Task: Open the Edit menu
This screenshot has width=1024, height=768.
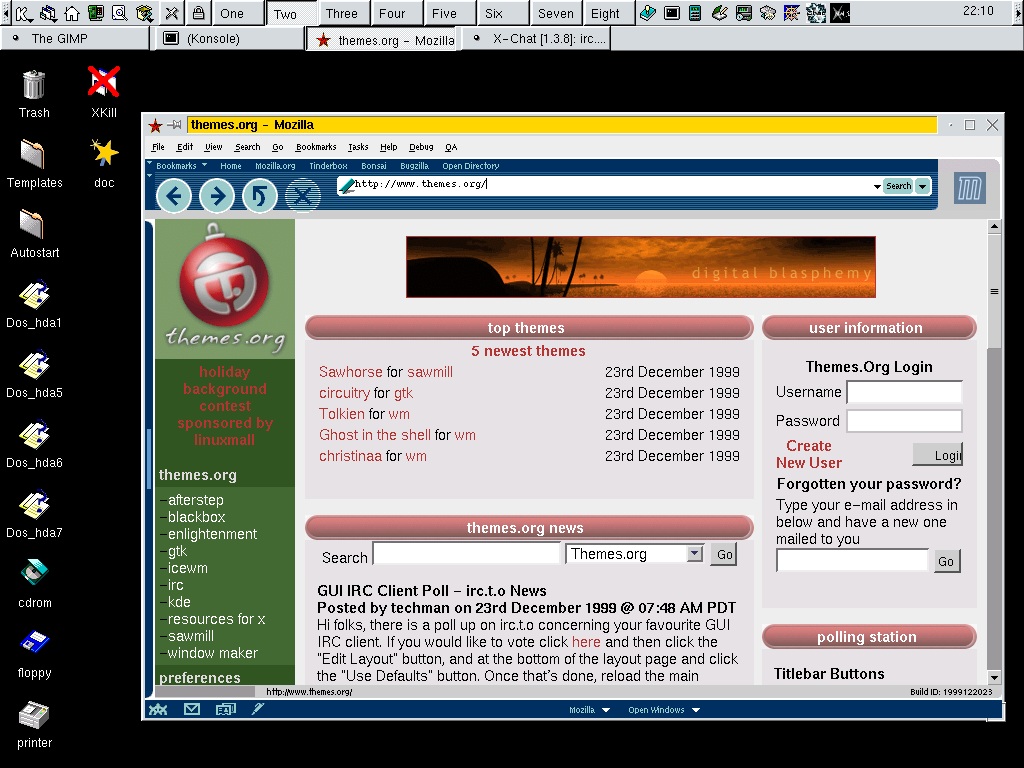Action: (x=185, y=147)
